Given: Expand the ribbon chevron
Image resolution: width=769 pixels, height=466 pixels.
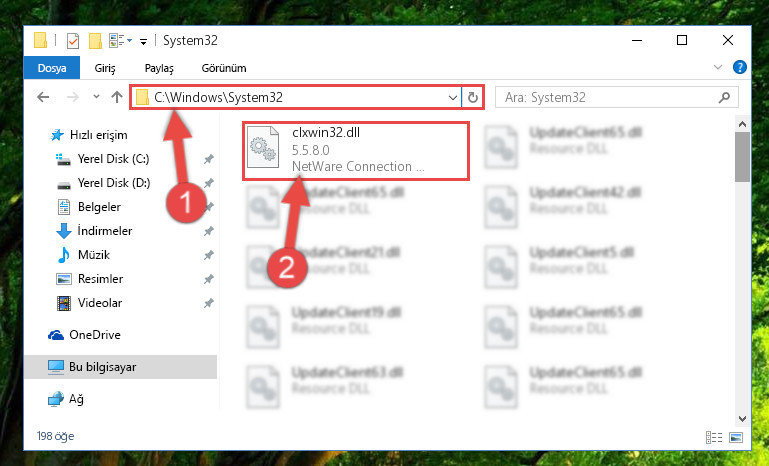Looking at the screenshot, I should [x=718, y=67].
